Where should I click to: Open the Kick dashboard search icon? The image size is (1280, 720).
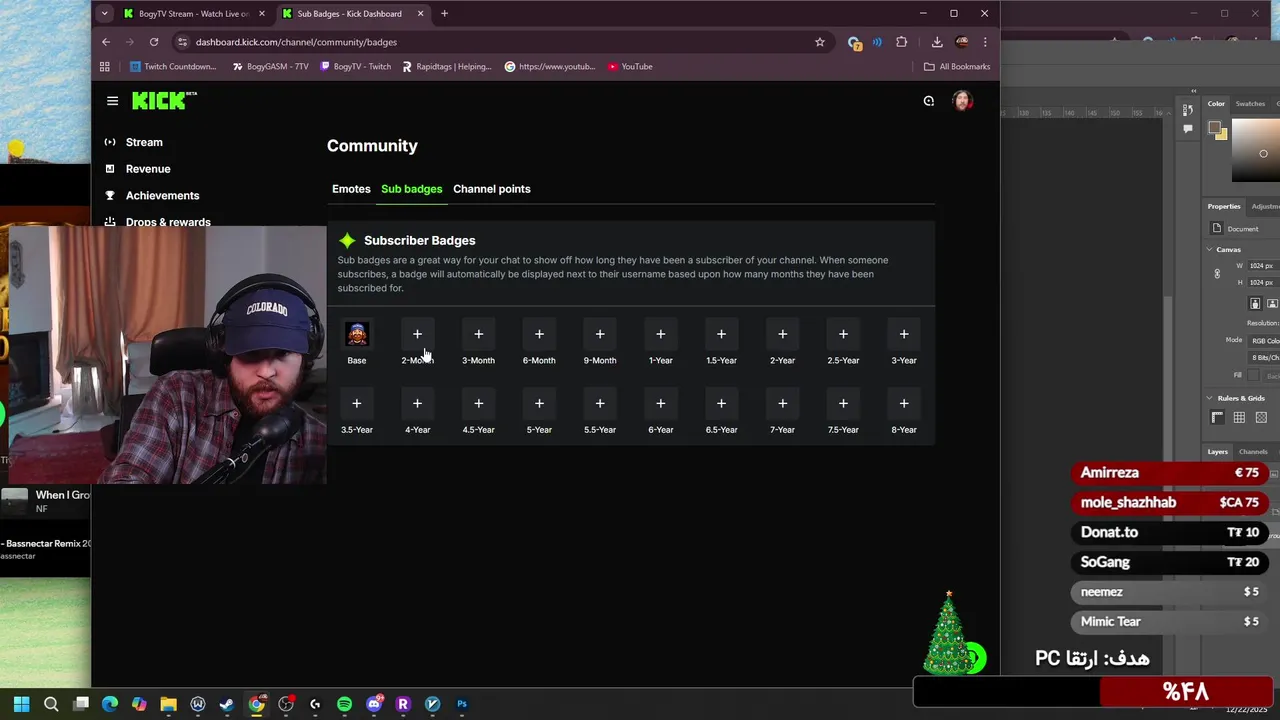tap(928, 101)
